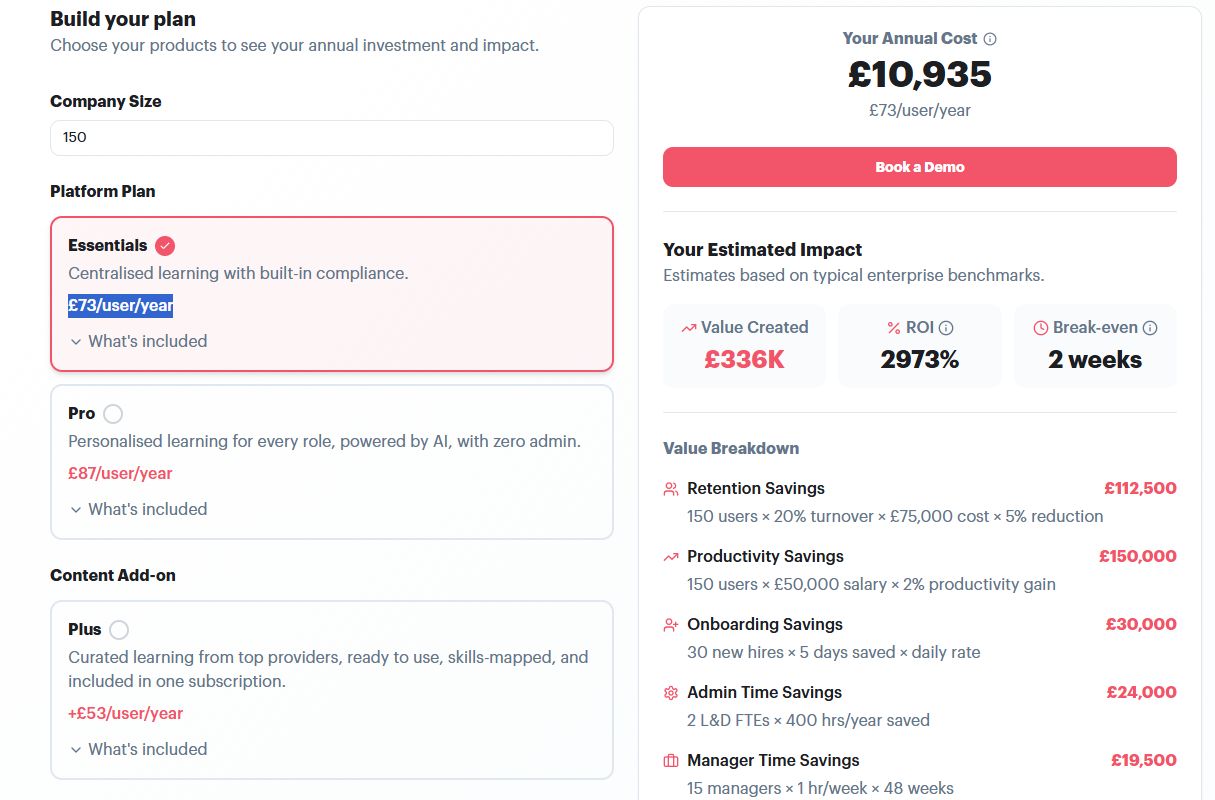Click the Value Created trend icon
The image size is (1215, 800).
click(x=689, y=327)
